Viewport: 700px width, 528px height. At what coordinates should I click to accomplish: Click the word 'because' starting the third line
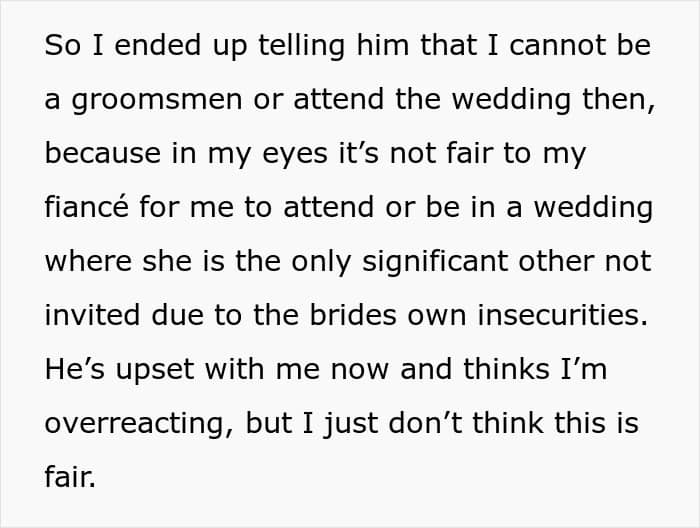[x=103, y=153]
